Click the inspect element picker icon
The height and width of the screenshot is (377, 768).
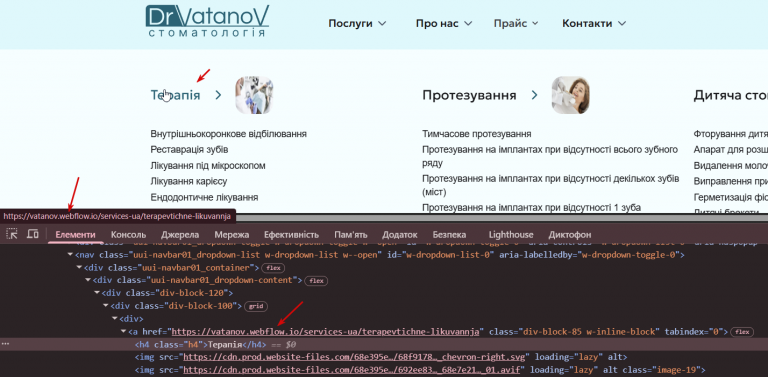tap(12, 234)
